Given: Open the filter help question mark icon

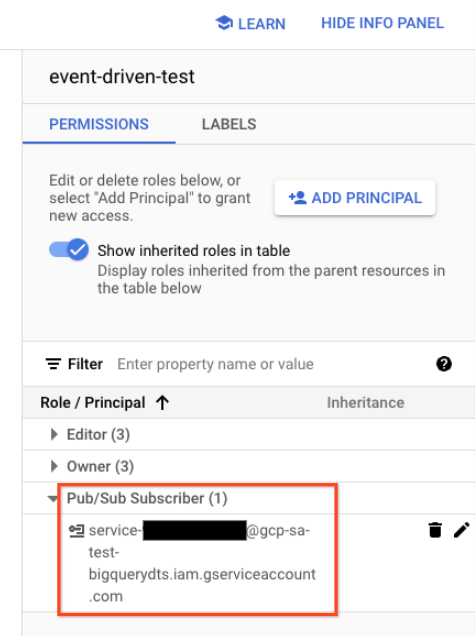Looking at the screenshot, I should 444,364.
